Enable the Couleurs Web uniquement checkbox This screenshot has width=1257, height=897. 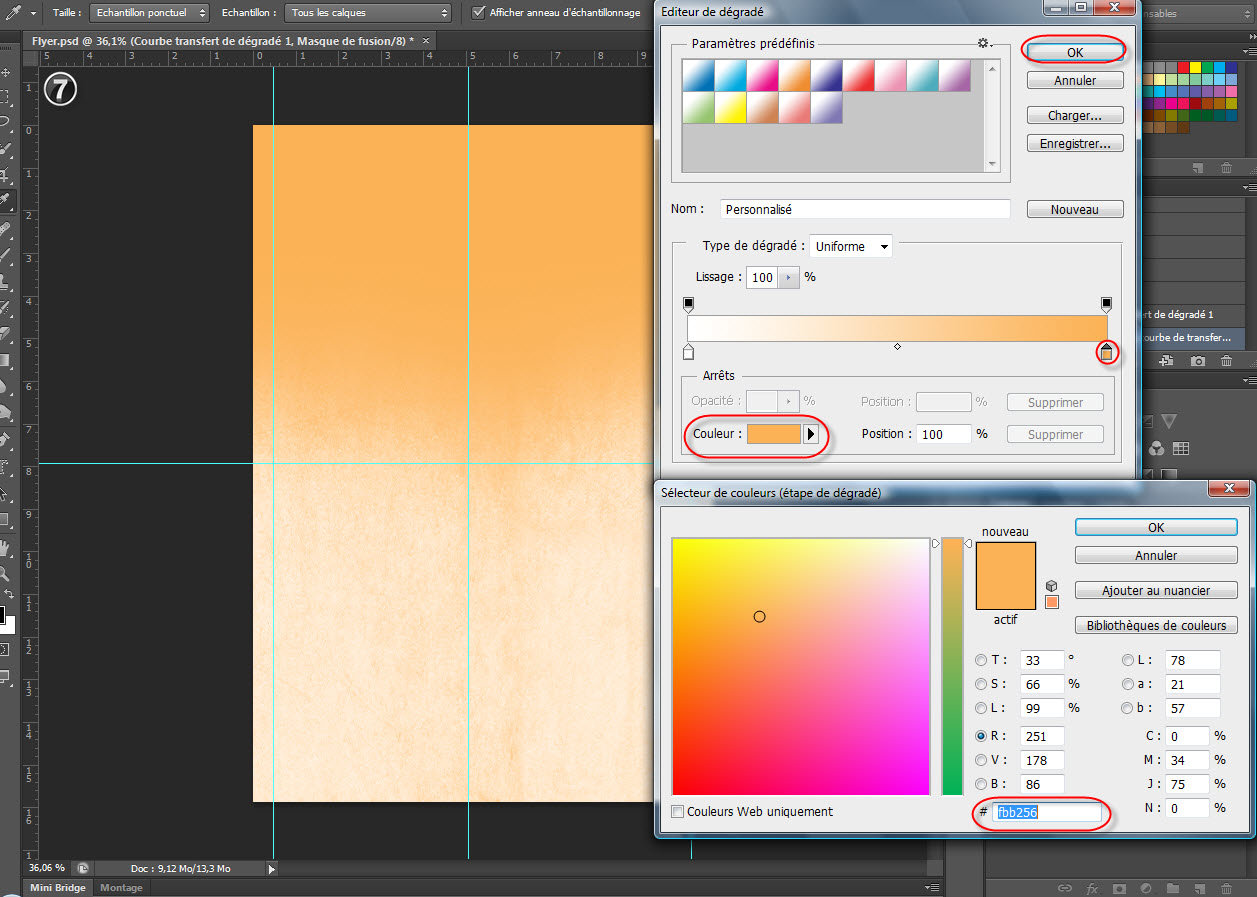pyautogui.click(x=678, y=812)
